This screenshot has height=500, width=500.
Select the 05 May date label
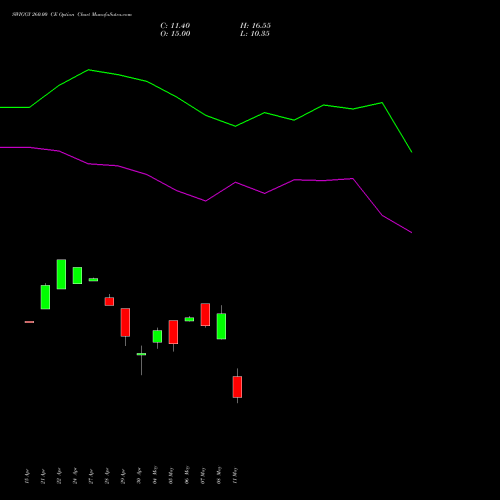pos(171,475)
